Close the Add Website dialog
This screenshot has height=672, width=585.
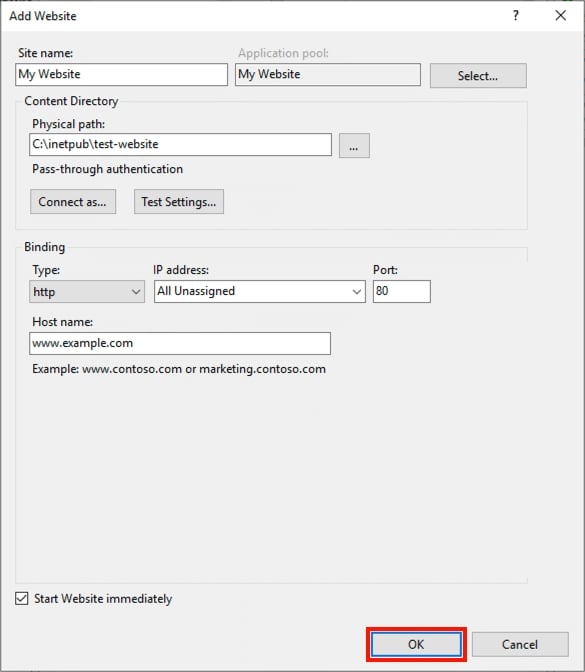tap(560, 16)
